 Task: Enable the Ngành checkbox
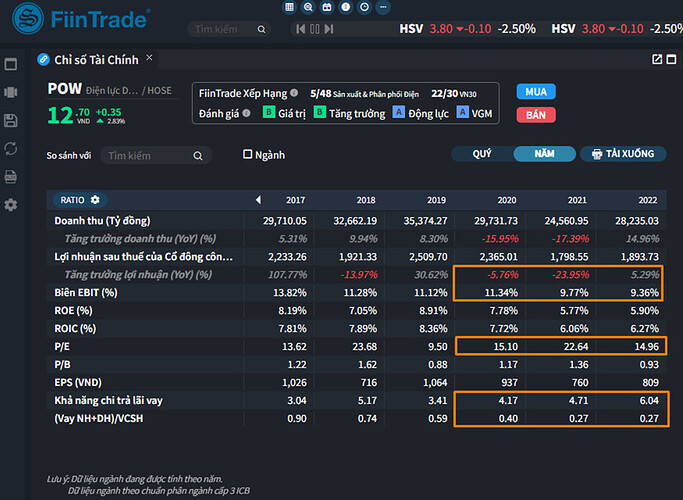click(248, 155)
